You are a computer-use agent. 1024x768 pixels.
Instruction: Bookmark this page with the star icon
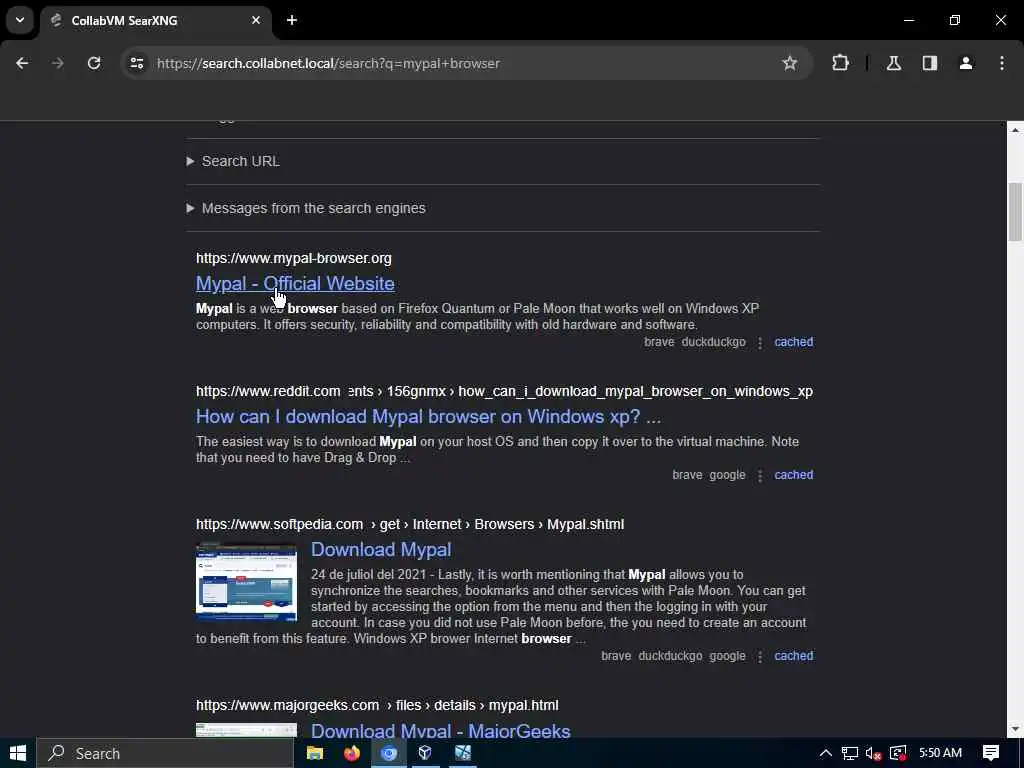click(790, 63)
